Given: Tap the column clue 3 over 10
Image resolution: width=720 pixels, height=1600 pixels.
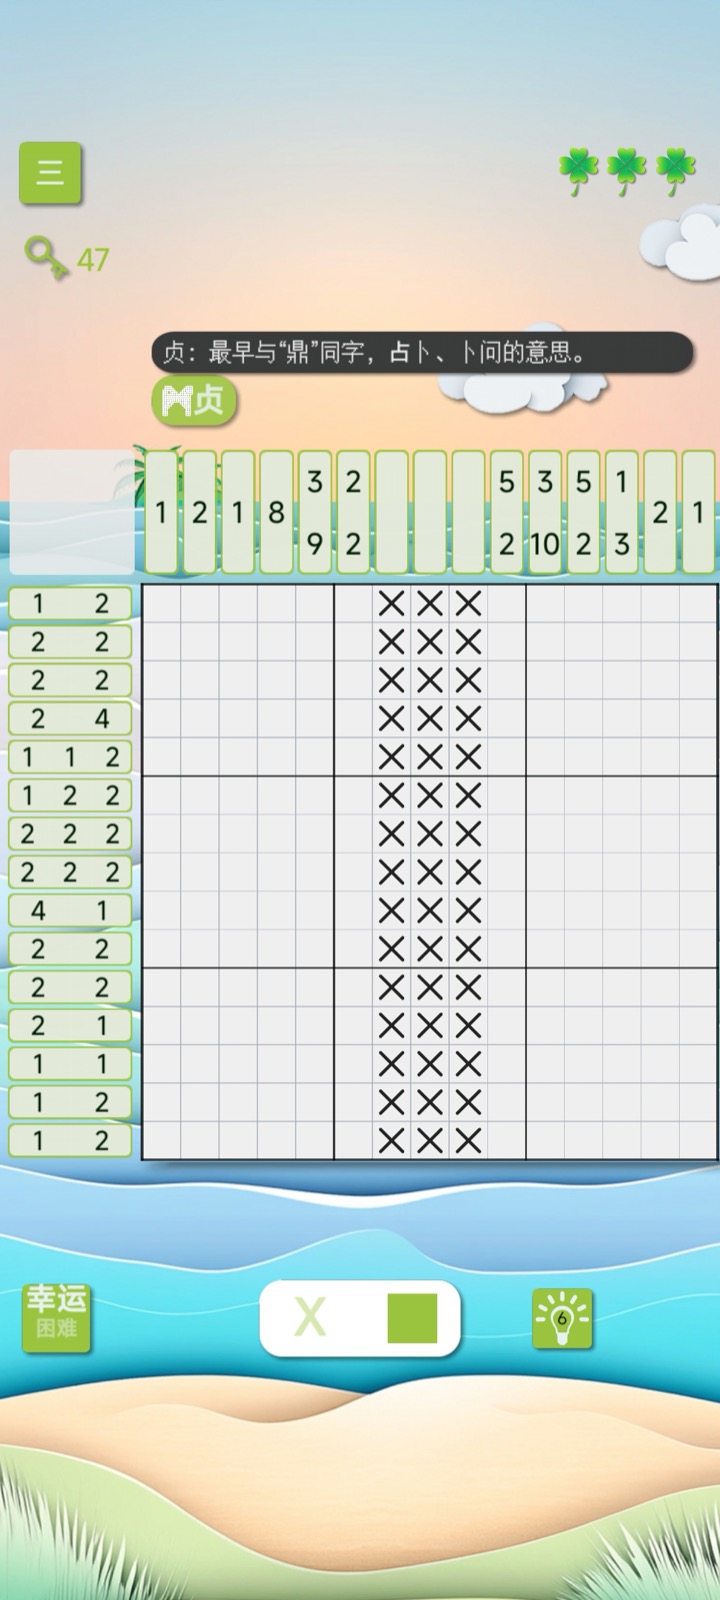Looking at the screenshot, I should point(545,512).
